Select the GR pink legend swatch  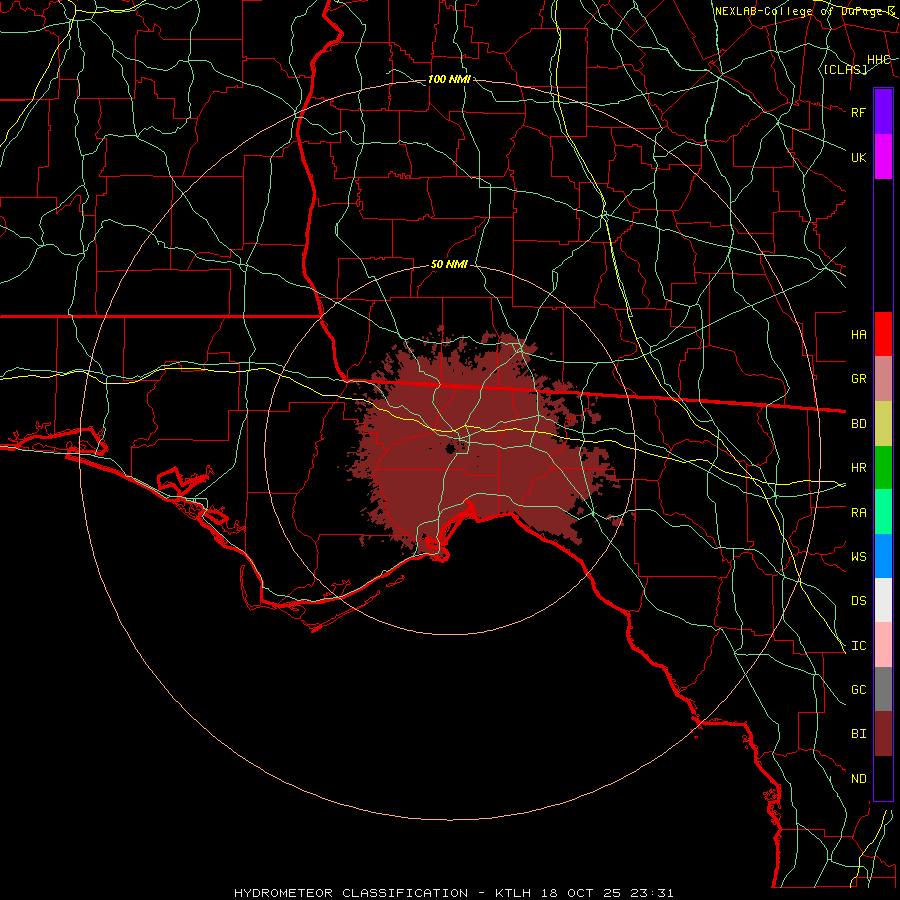[883, 379]
